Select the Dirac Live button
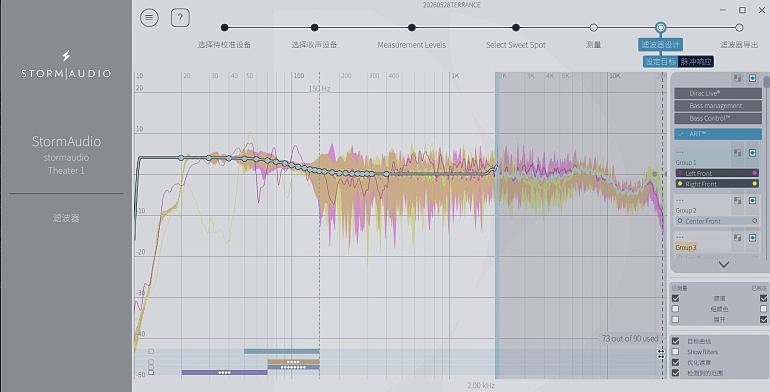This screenshot has height=392, width=770. pyautogui.click(x=718, y=93)
